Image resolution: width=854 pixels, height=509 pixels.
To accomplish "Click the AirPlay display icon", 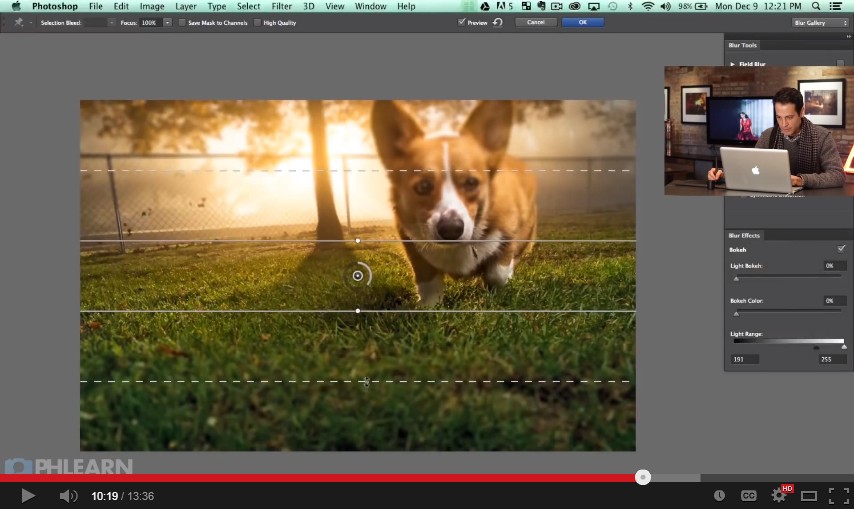I will [x=594, y=6].
